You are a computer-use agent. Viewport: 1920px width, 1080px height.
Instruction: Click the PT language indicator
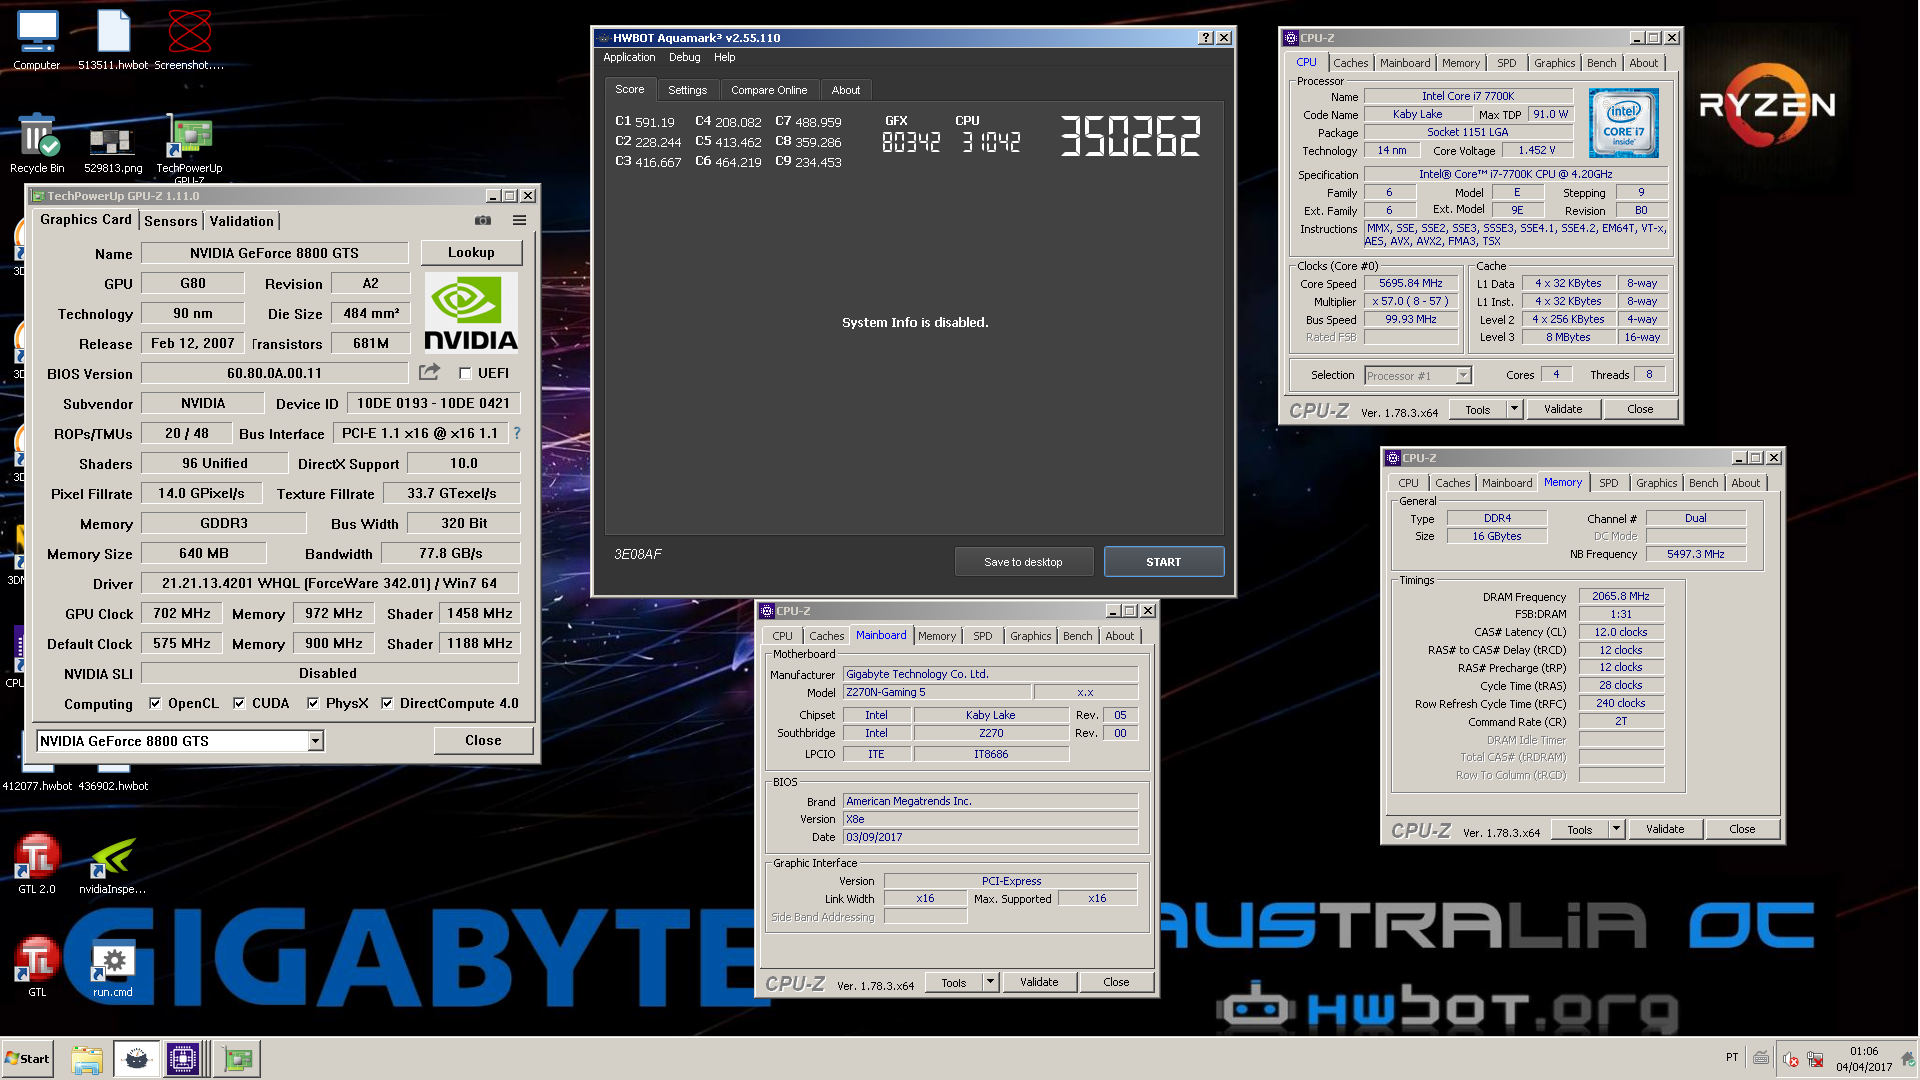pyautogui.click(x=1732, y=1057)
